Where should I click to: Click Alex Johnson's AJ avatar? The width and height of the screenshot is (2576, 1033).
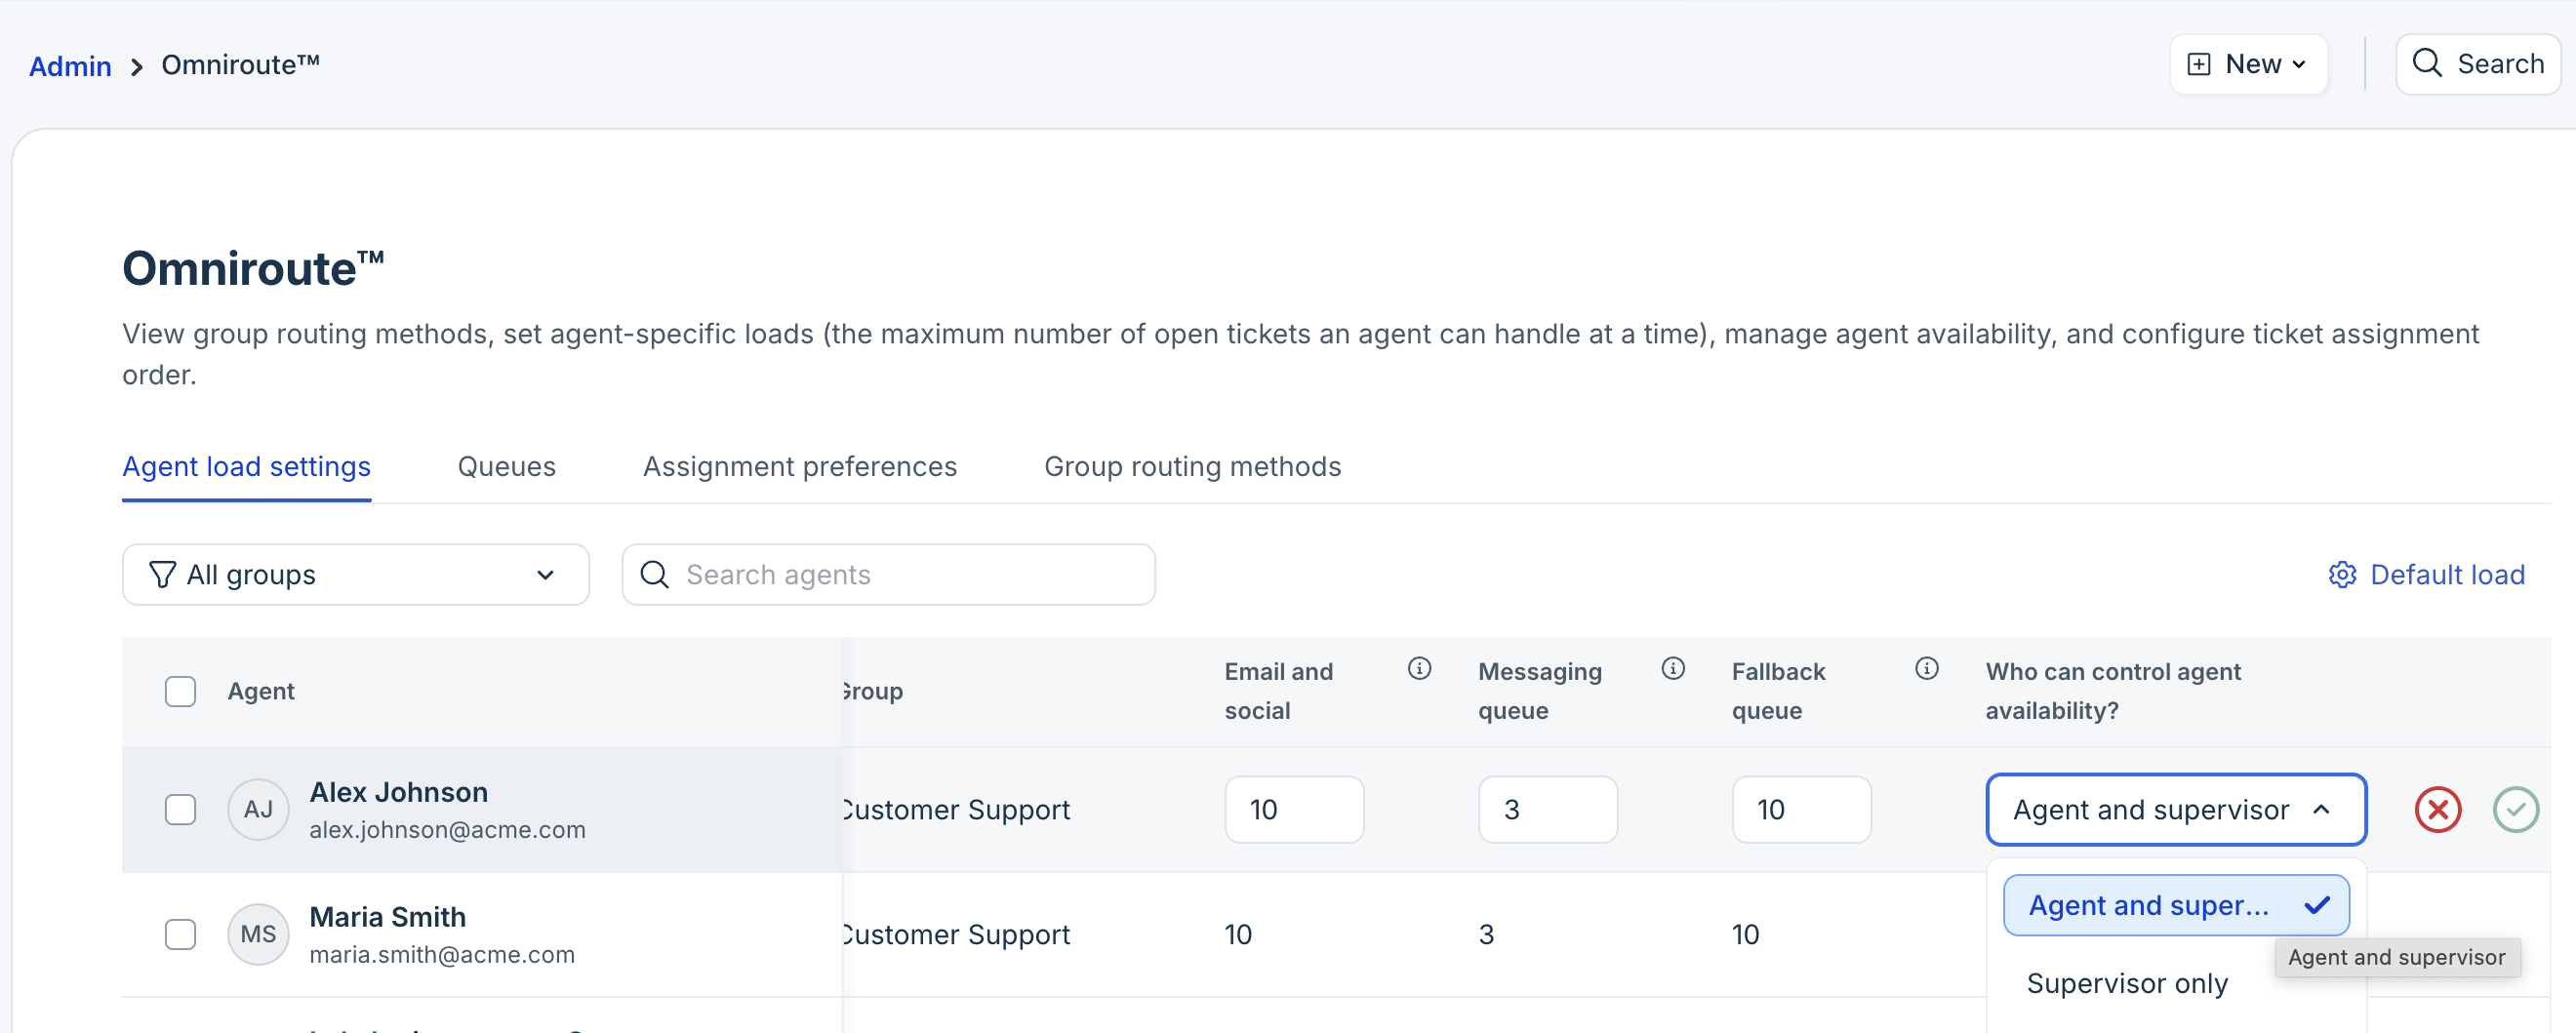[x=258, y=809]
